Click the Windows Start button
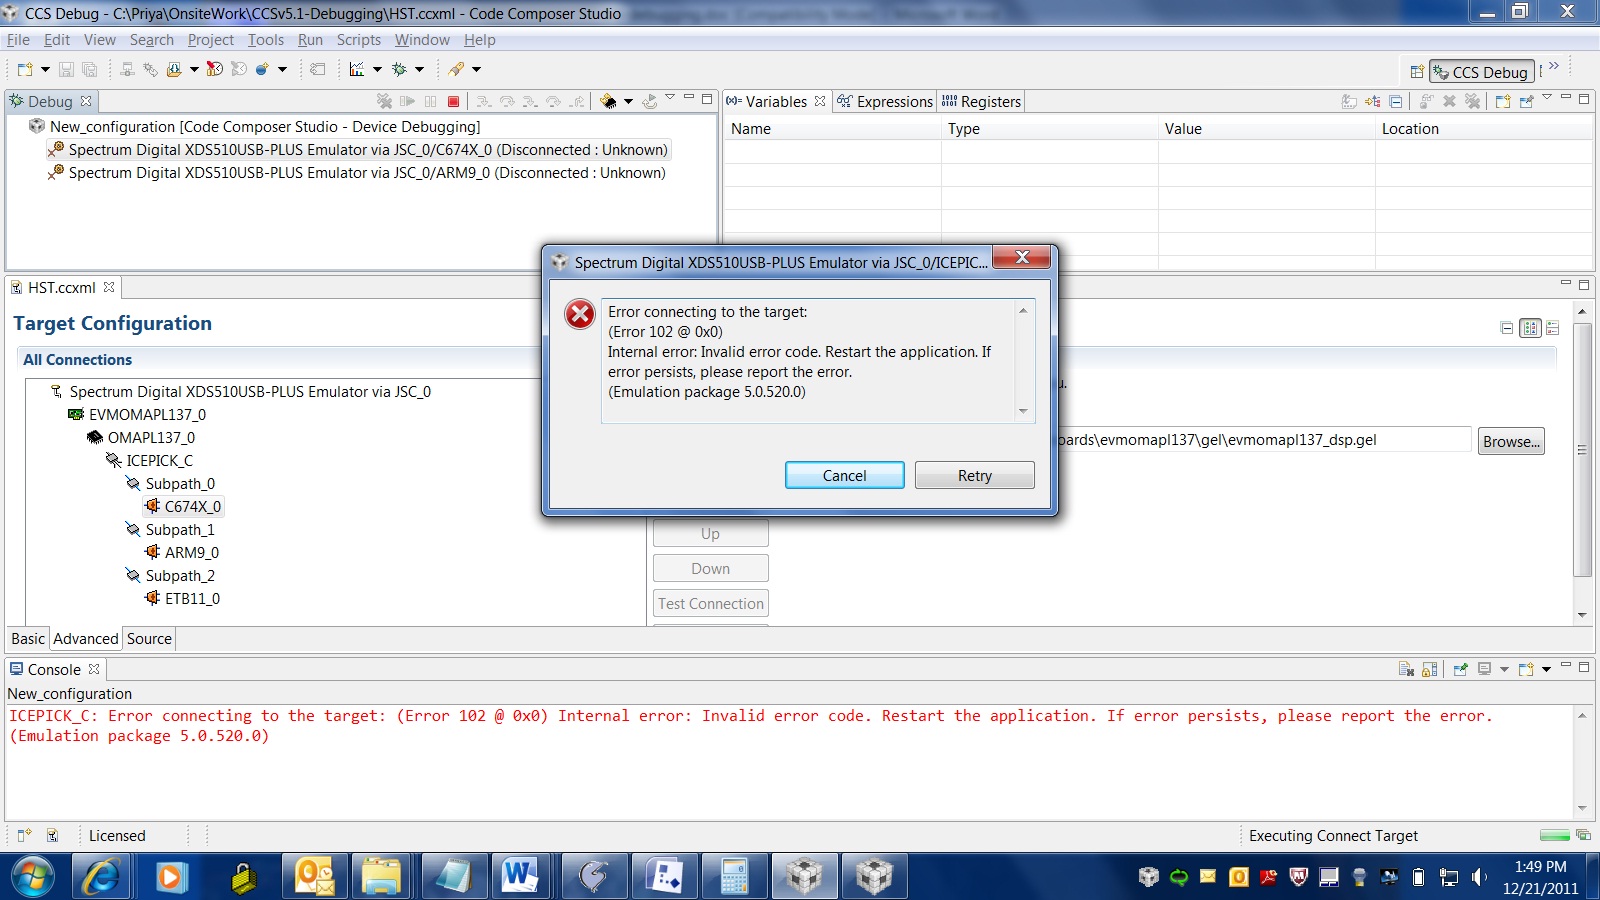Viewport: 1600px width, 900px height. 33,877
